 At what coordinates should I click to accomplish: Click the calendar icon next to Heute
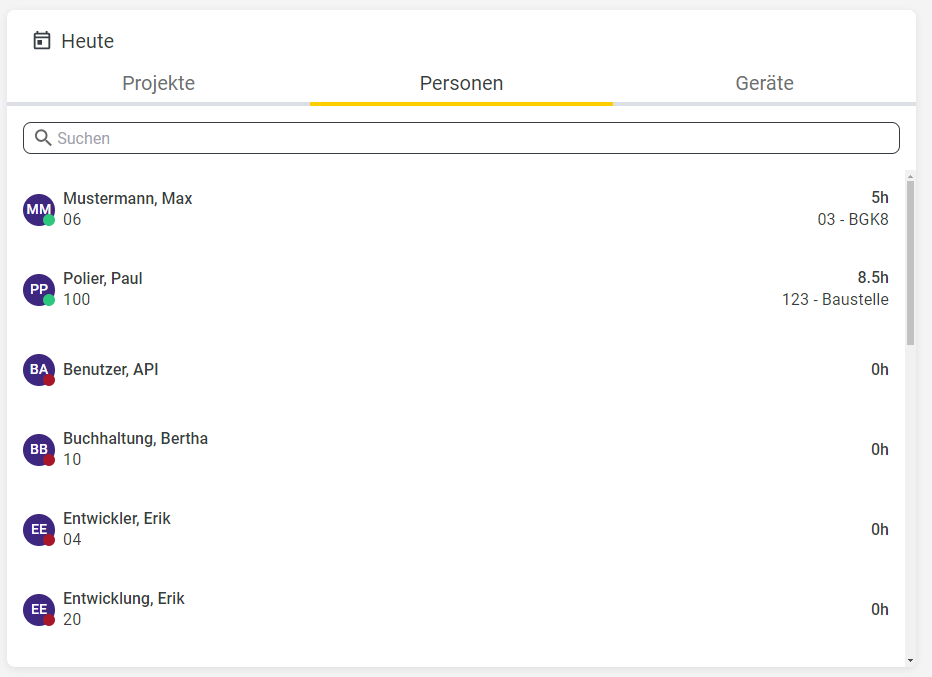tap(42, 40)
